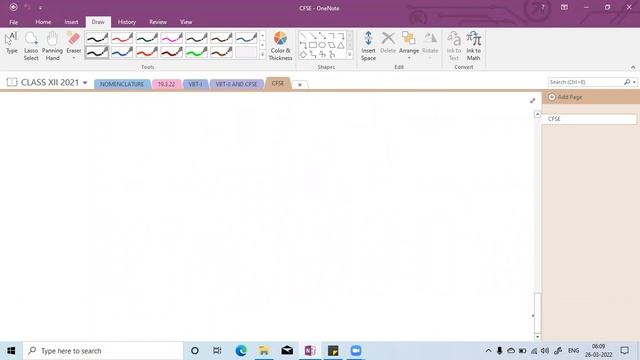Viewport: 640px width, 360px height.
Task: Choose the ellipse shape
Action: [x=322, y=45]
